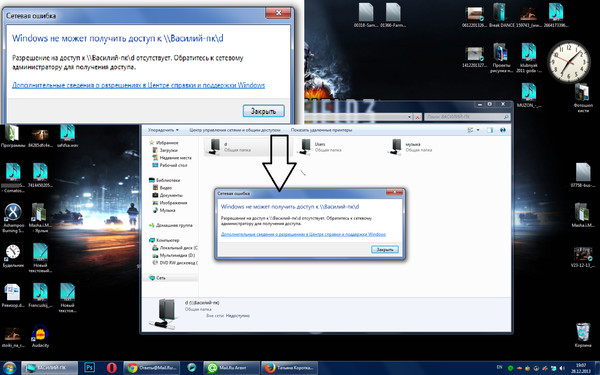Image resolution: width=600 pixels, height=375 pixels.
Task: Close small Сетевая ошибка dialog with its X
Action: [394, 192]
